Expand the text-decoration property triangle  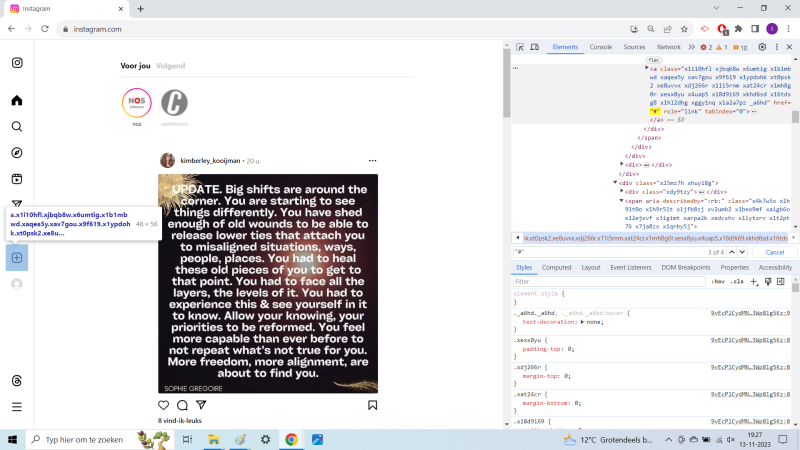(x=582, y=322)
